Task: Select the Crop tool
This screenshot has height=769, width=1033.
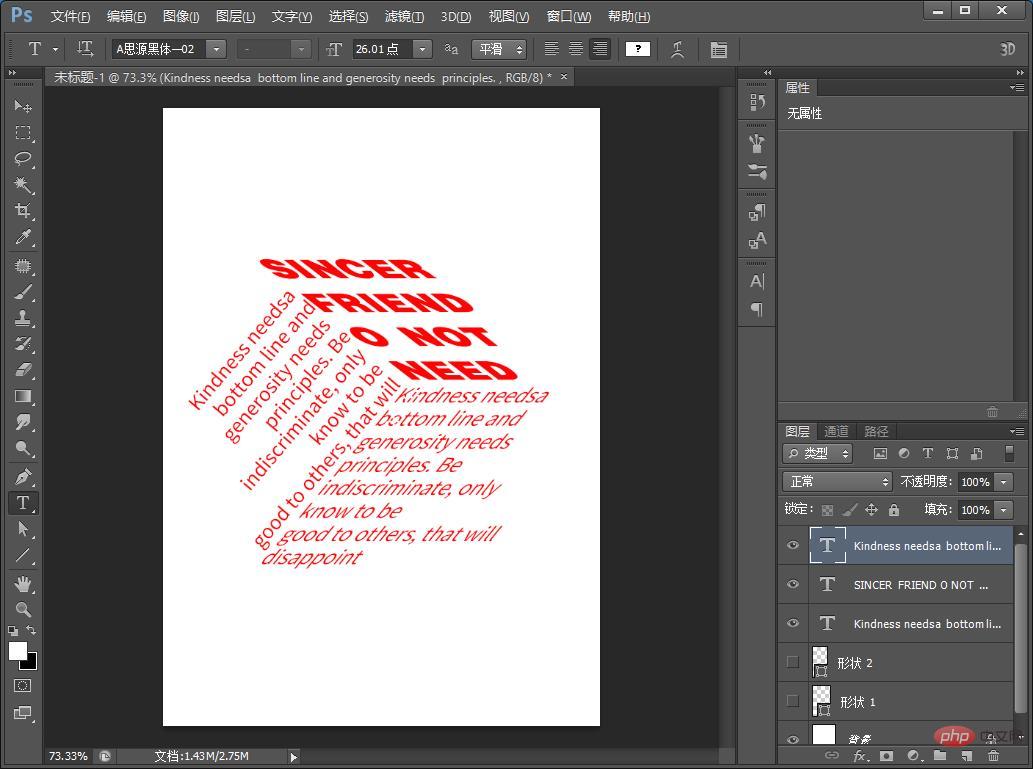Action: [23, 211]
